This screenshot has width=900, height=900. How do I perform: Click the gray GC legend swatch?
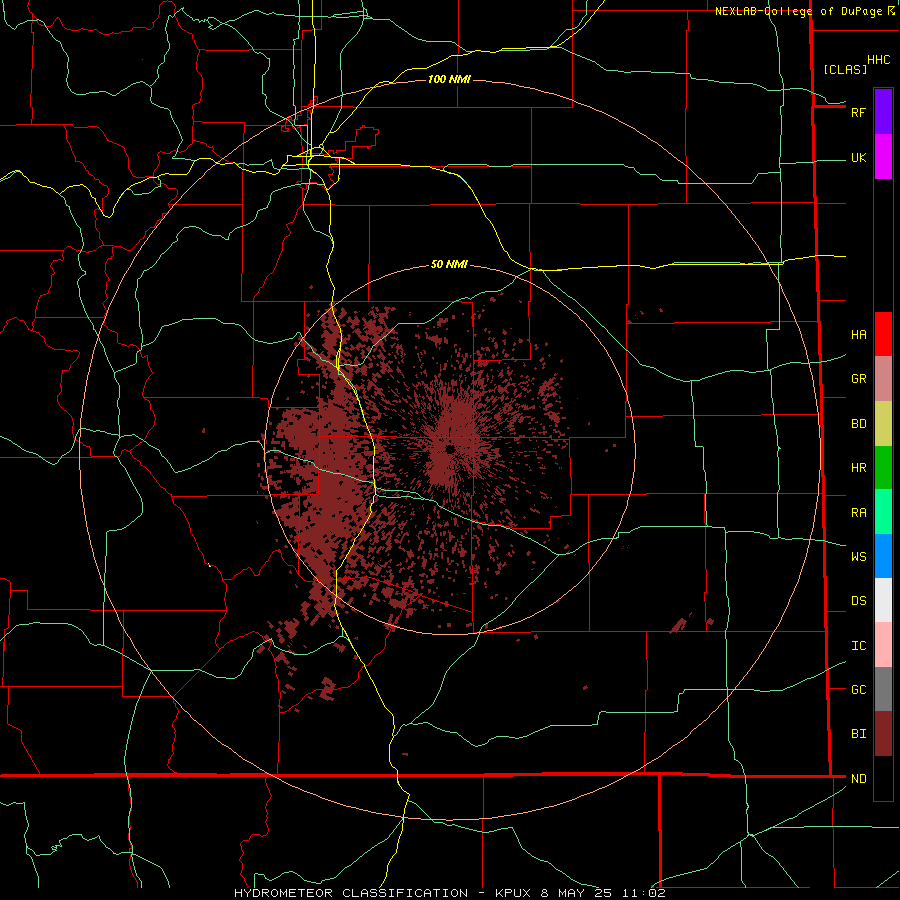[883, 689]
